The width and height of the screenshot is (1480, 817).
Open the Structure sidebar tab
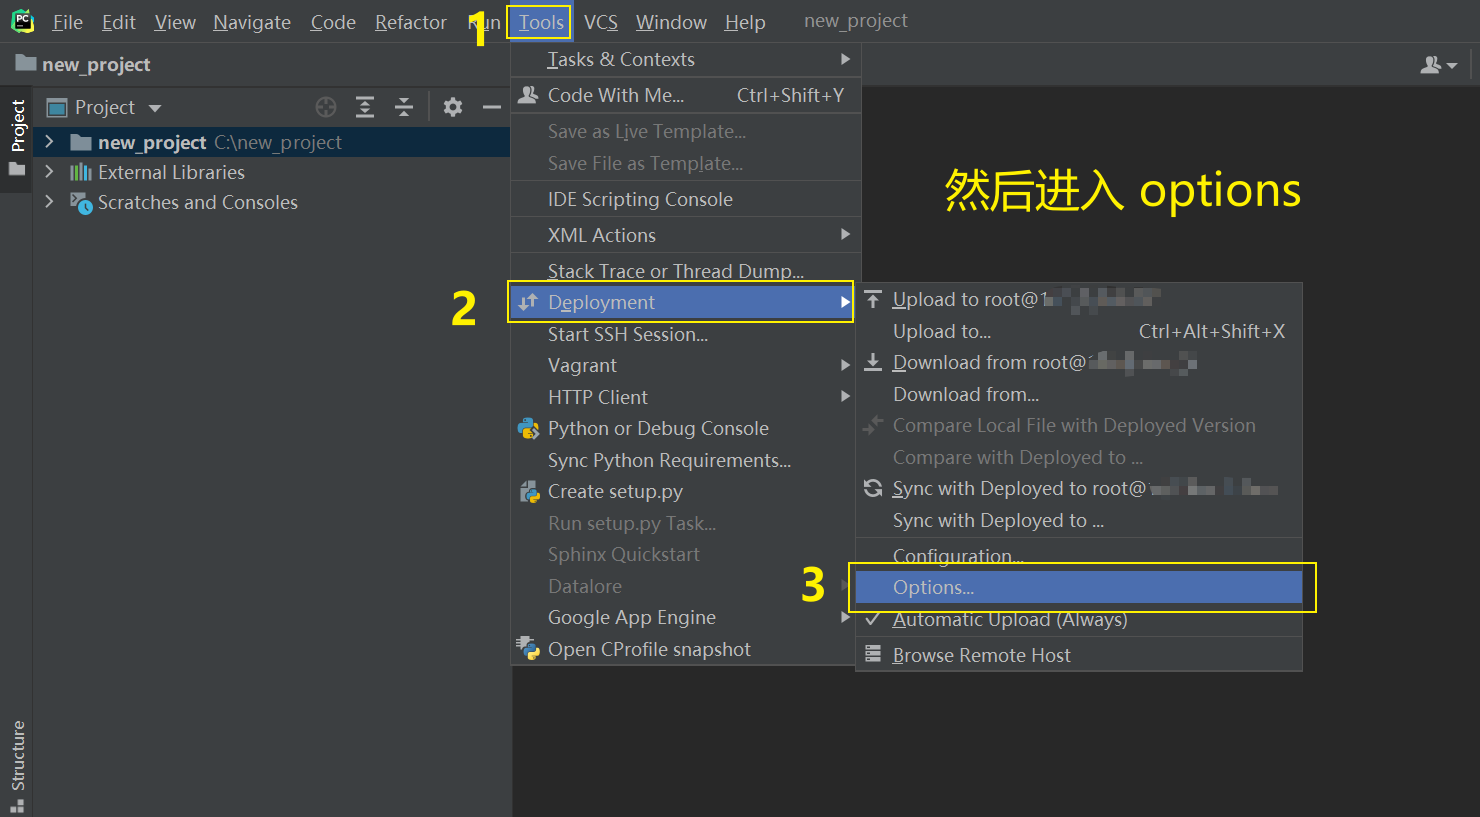[17, 766]
